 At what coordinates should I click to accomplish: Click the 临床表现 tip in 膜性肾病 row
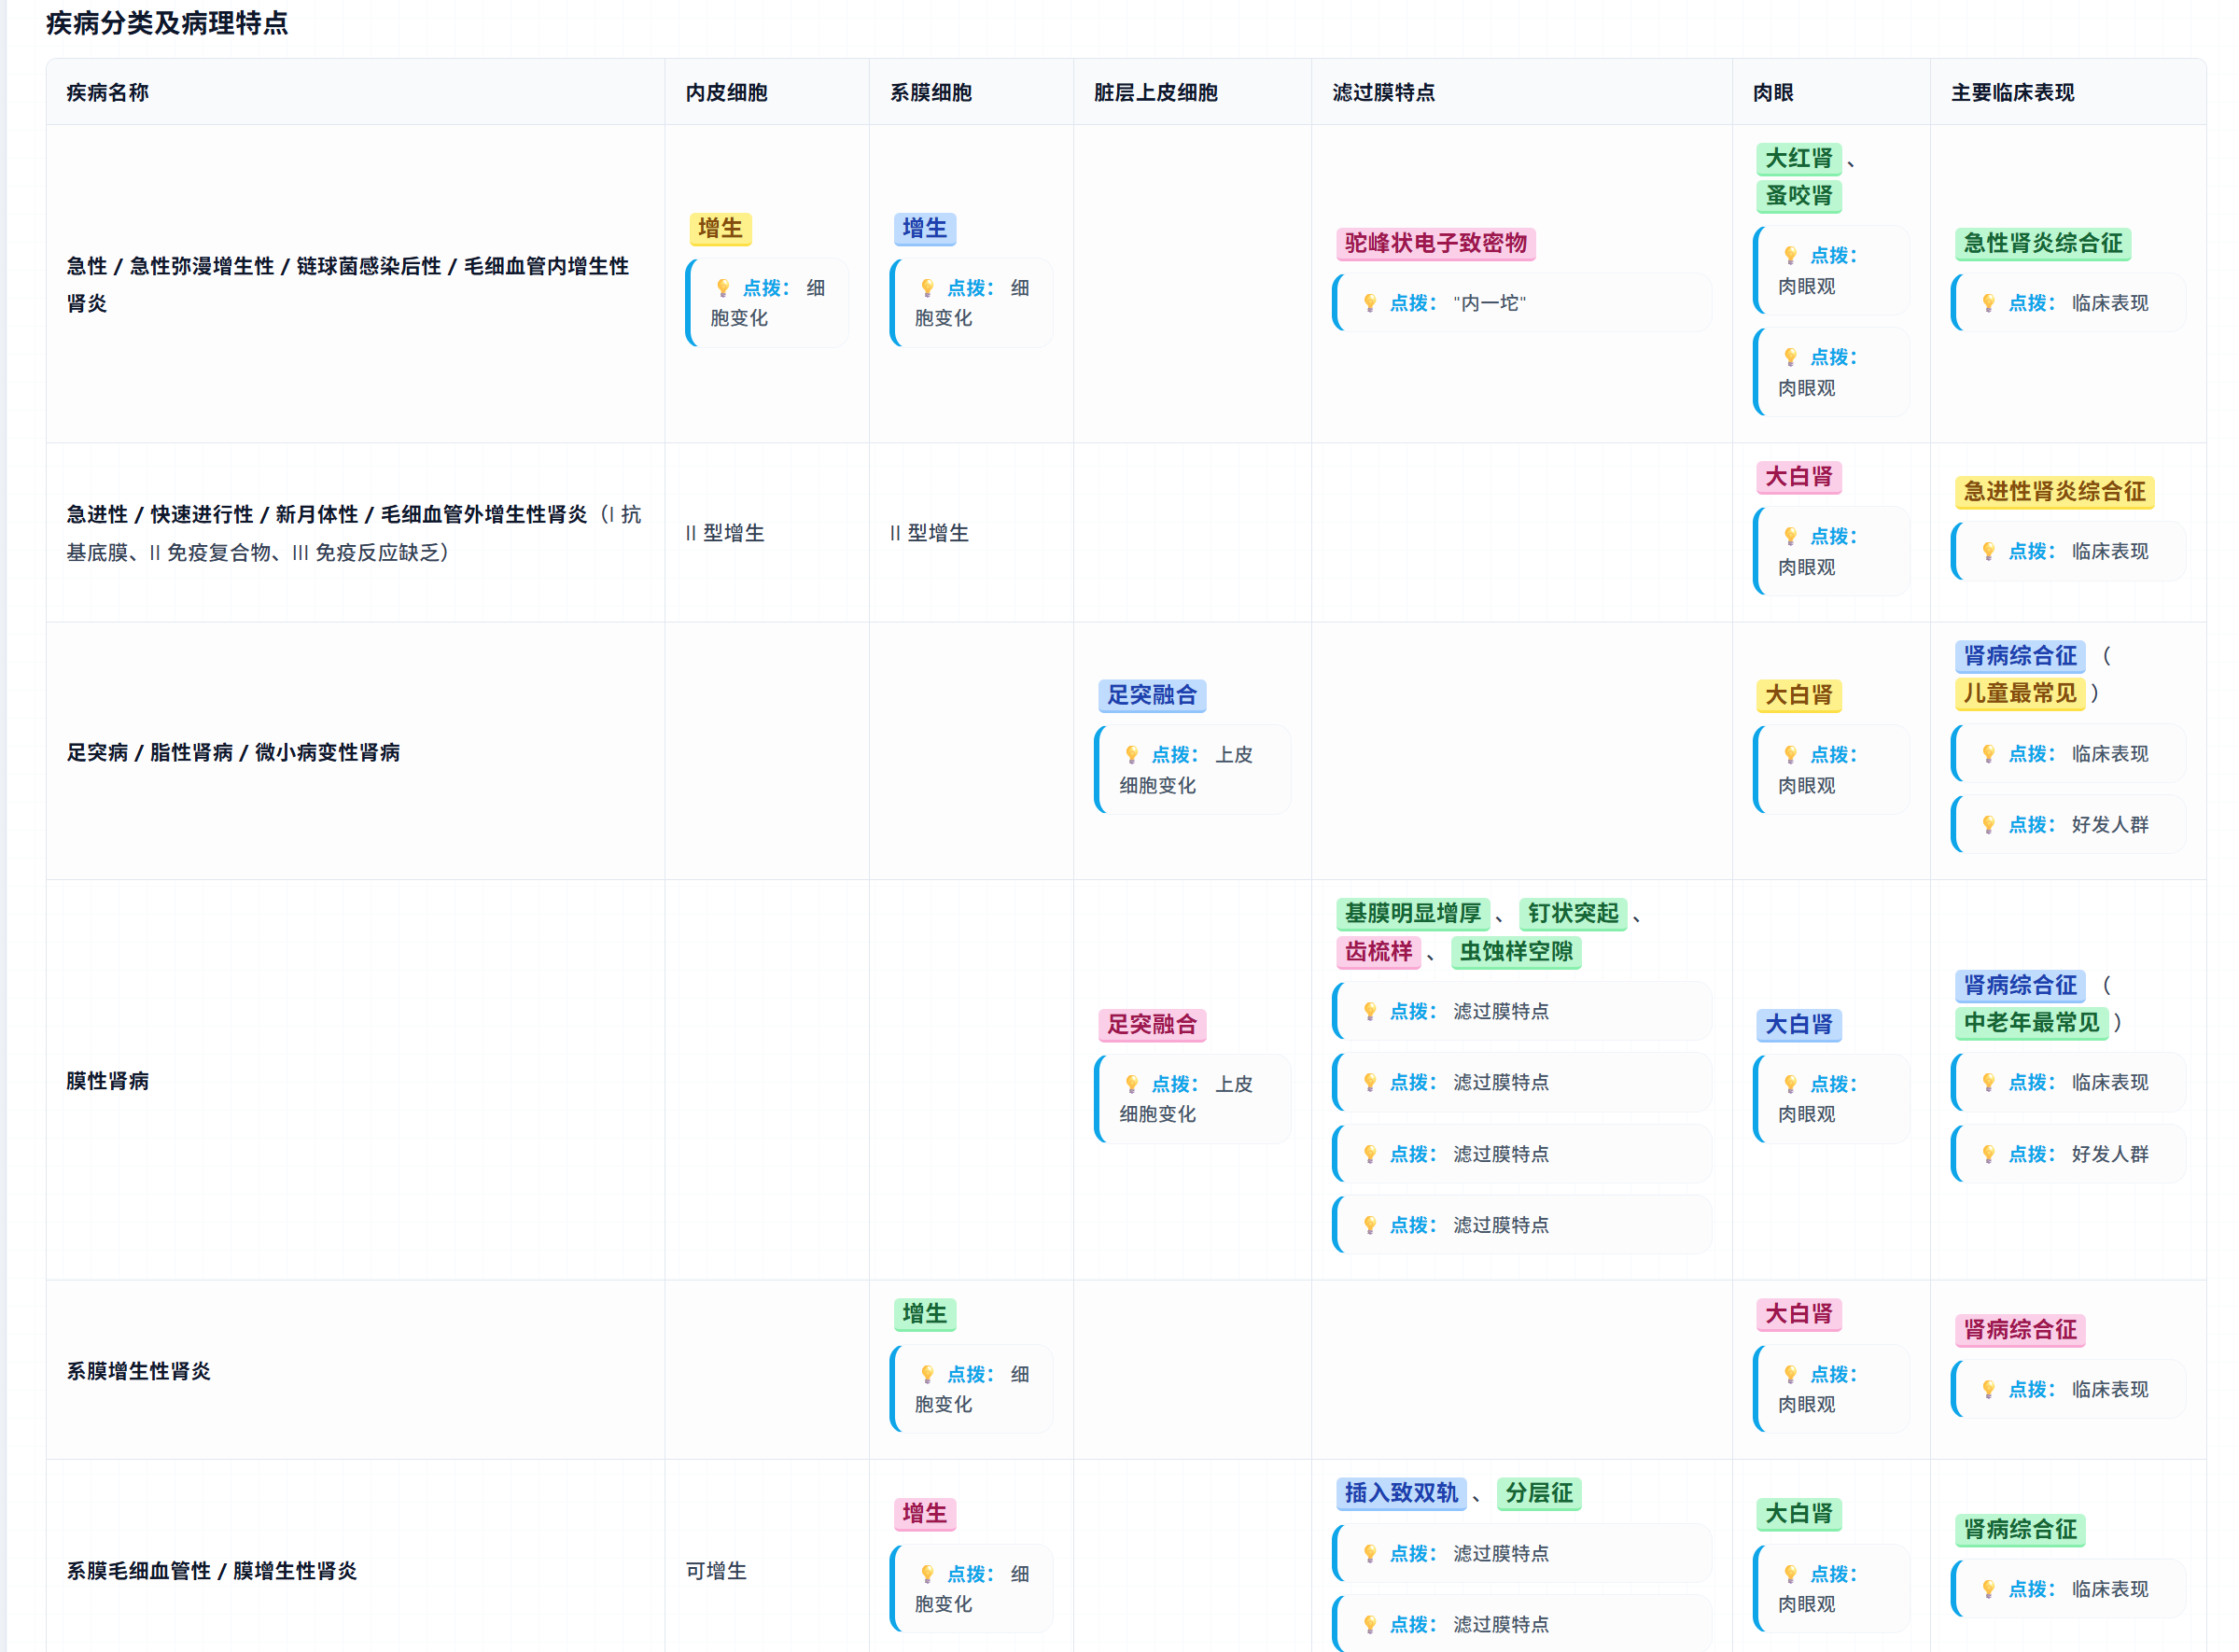click(2068, 1083)
